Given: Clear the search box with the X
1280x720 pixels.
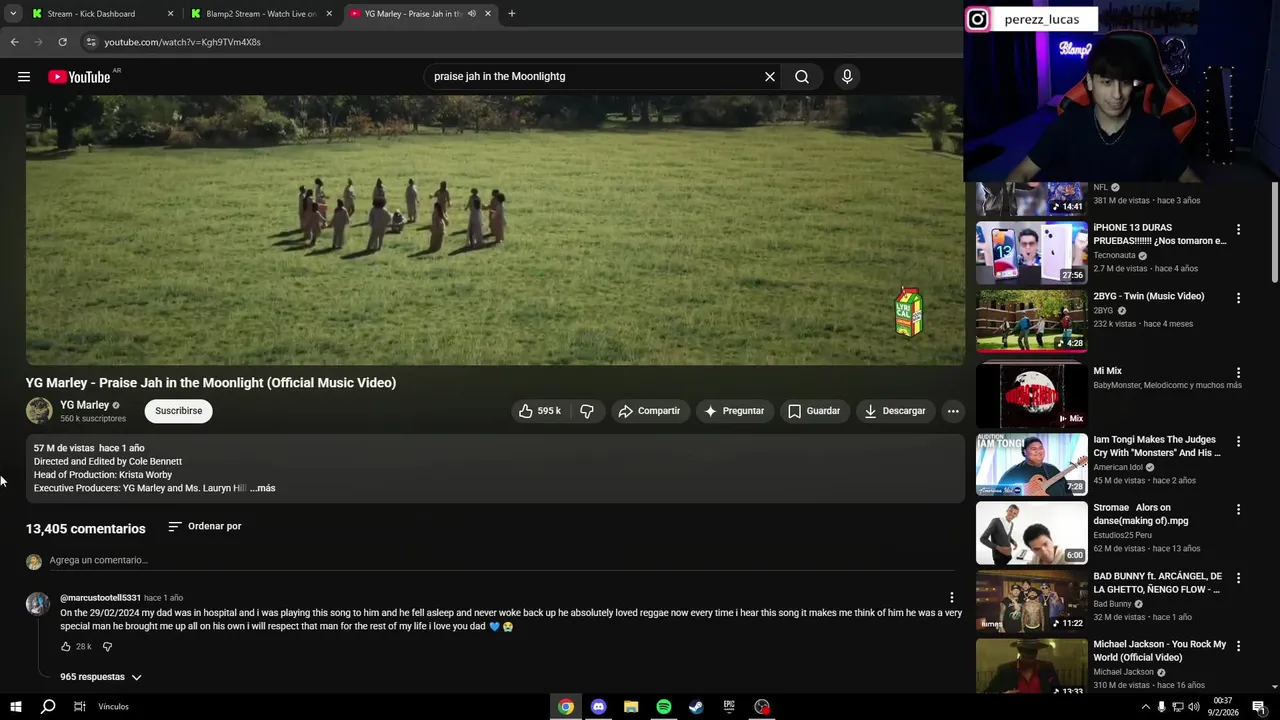Looking at the screenshot, I should click(770, 77).
